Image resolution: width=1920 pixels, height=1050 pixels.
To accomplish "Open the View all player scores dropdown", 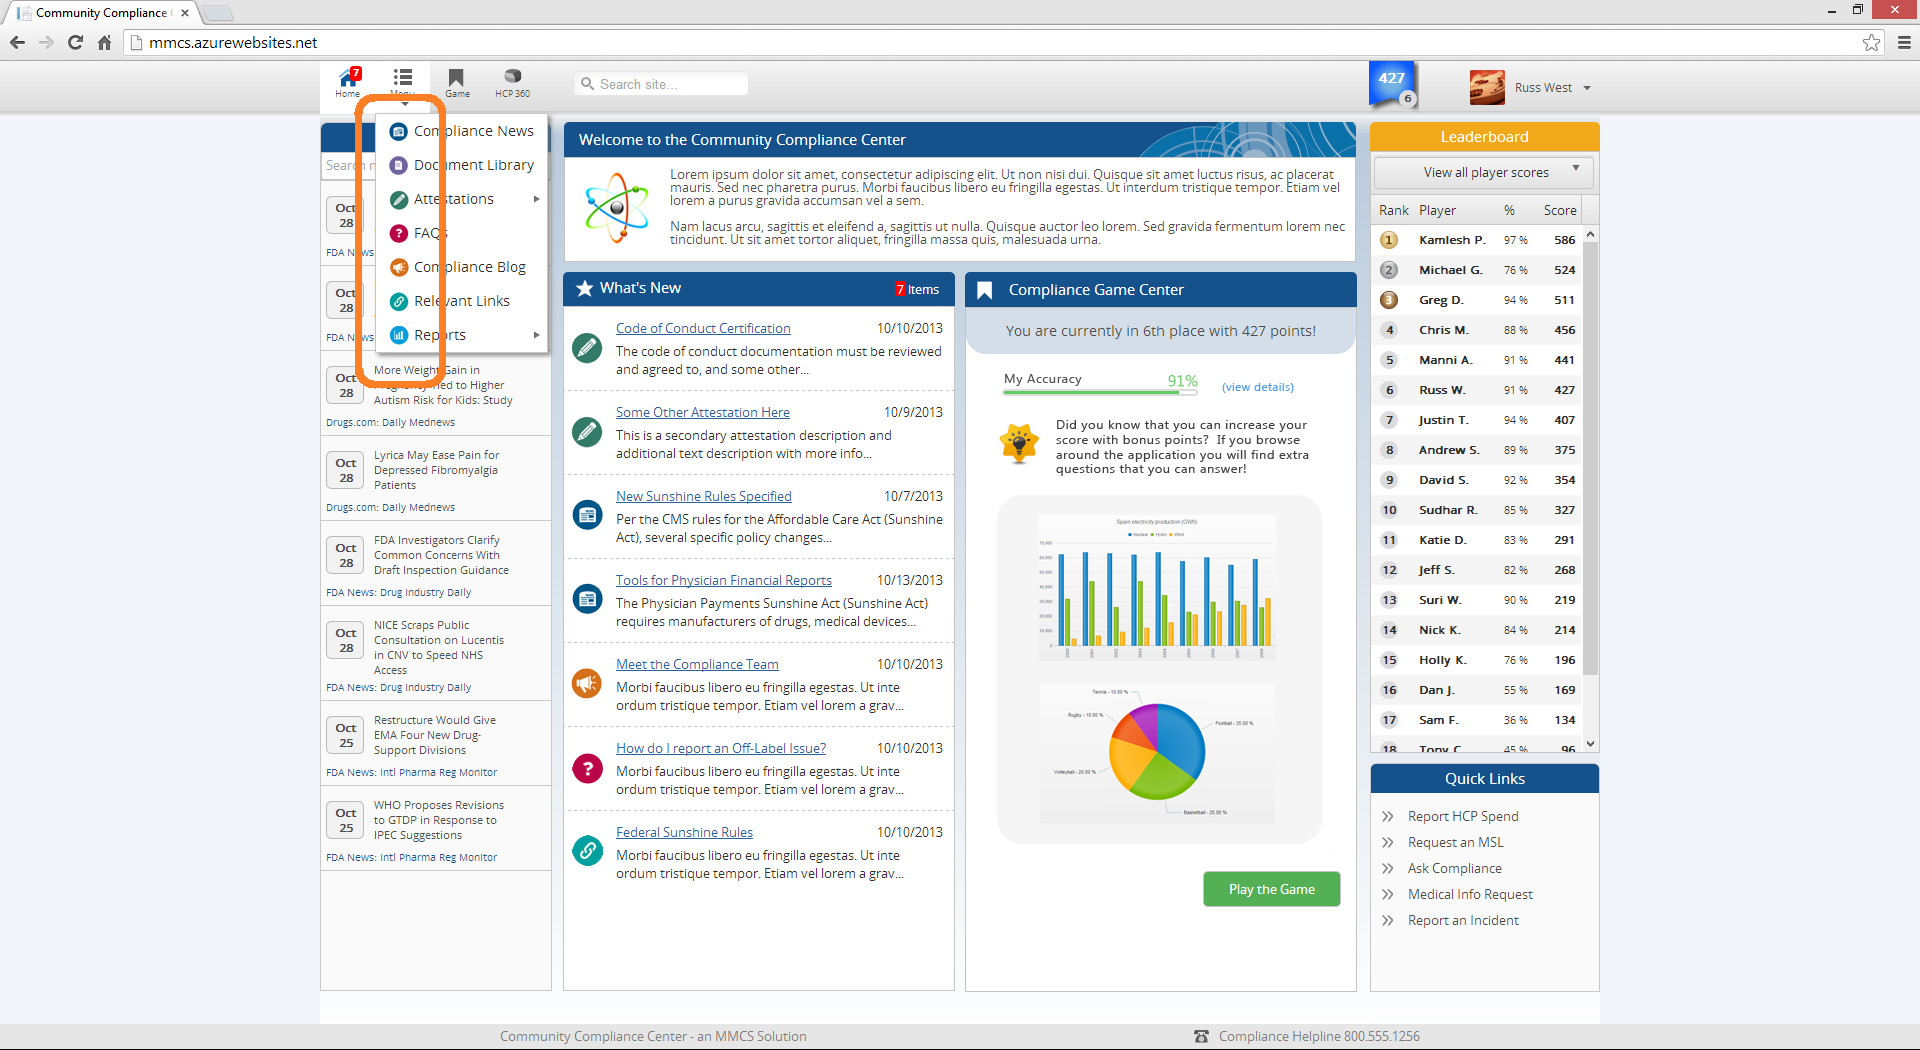I will point(1484,173).
